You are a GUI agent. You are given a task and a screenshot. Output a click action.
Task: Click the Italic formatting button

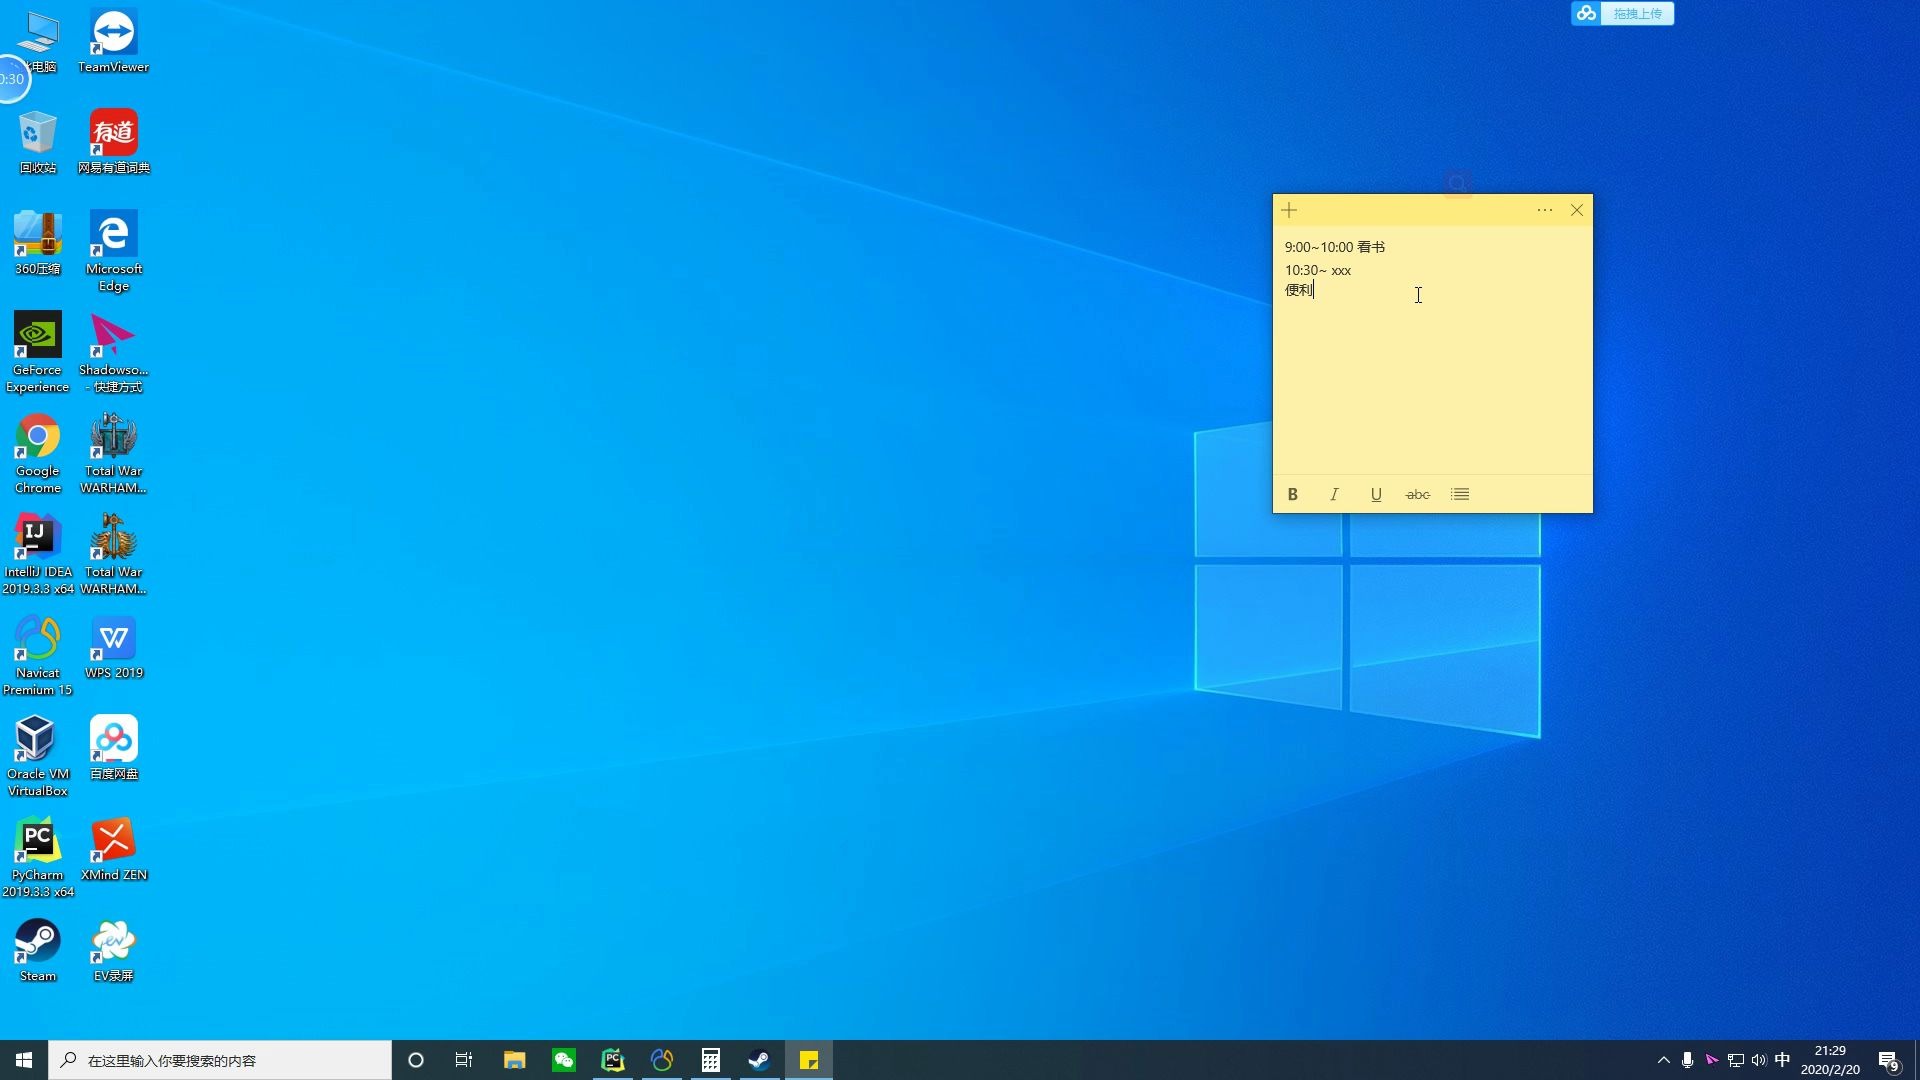point(1335,493)
